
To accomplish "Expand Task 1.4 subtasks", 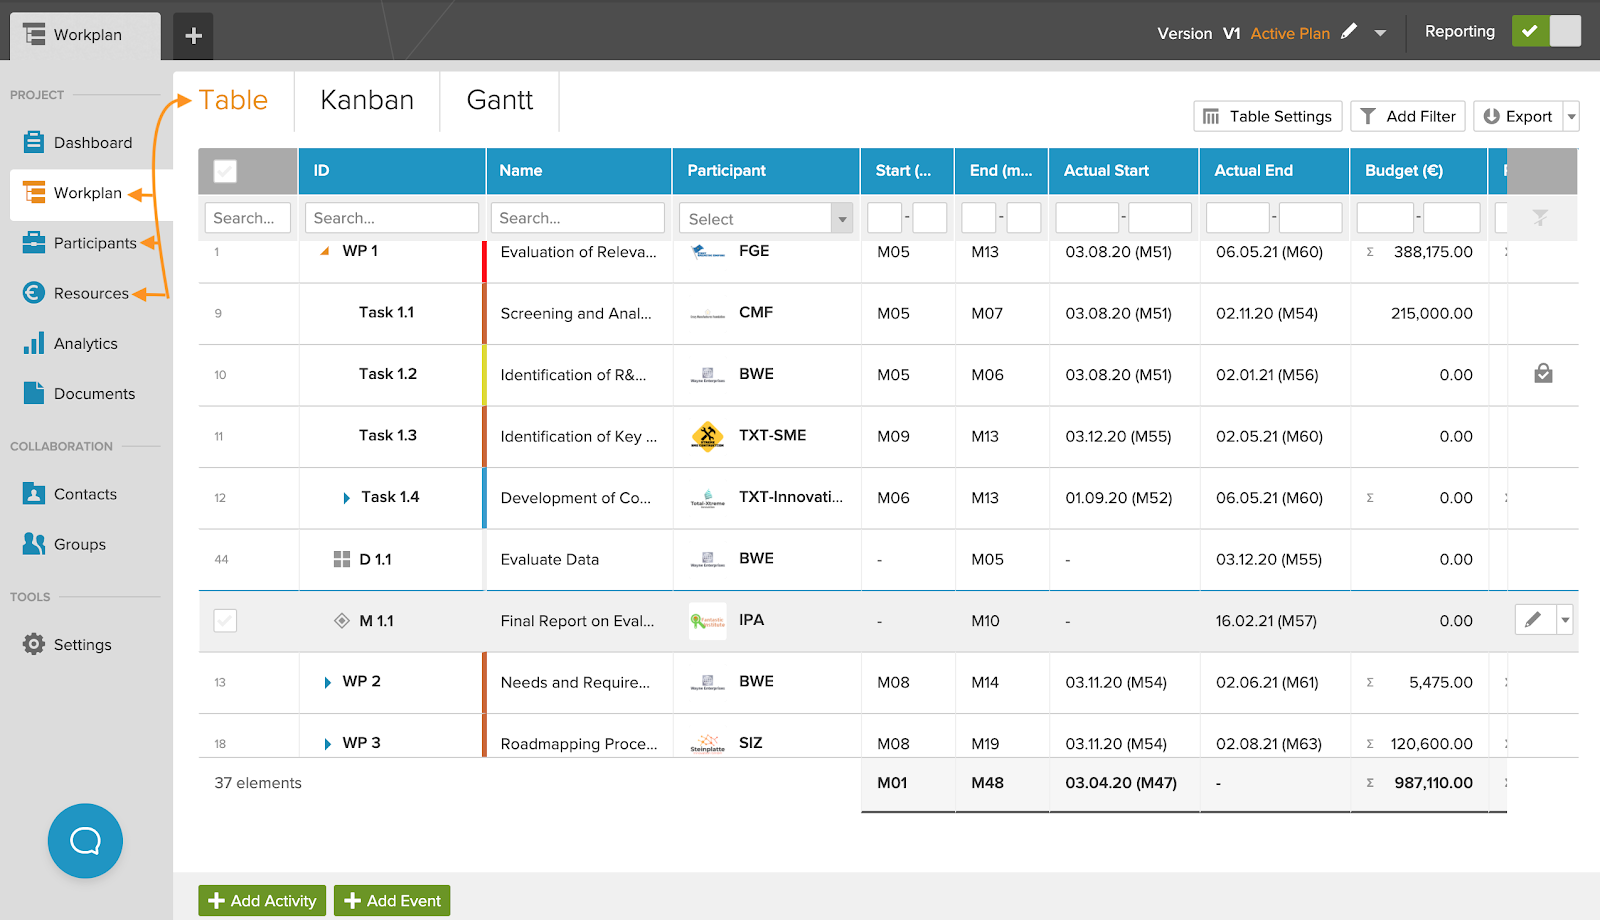I will (x=346, y=498).
